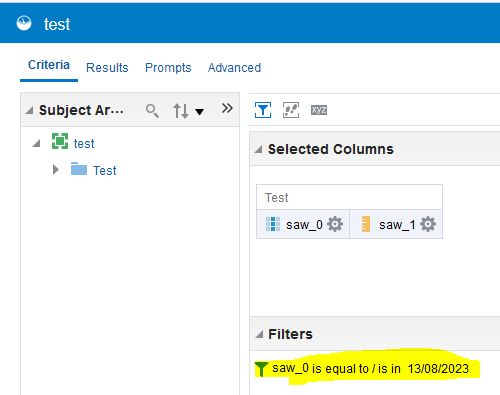Collapse the Selected Columns section
500x395 pixels.
coord(258,150)
